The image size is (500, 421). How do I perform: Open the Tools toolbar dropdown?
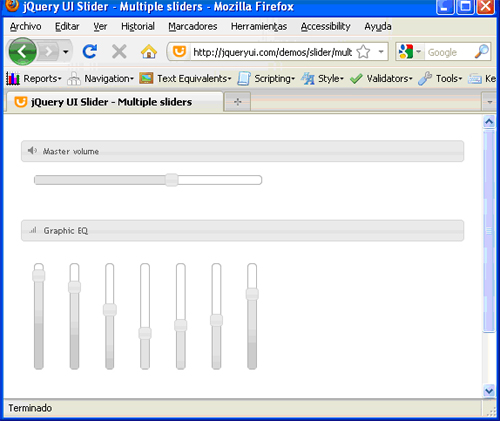point(449,79)
